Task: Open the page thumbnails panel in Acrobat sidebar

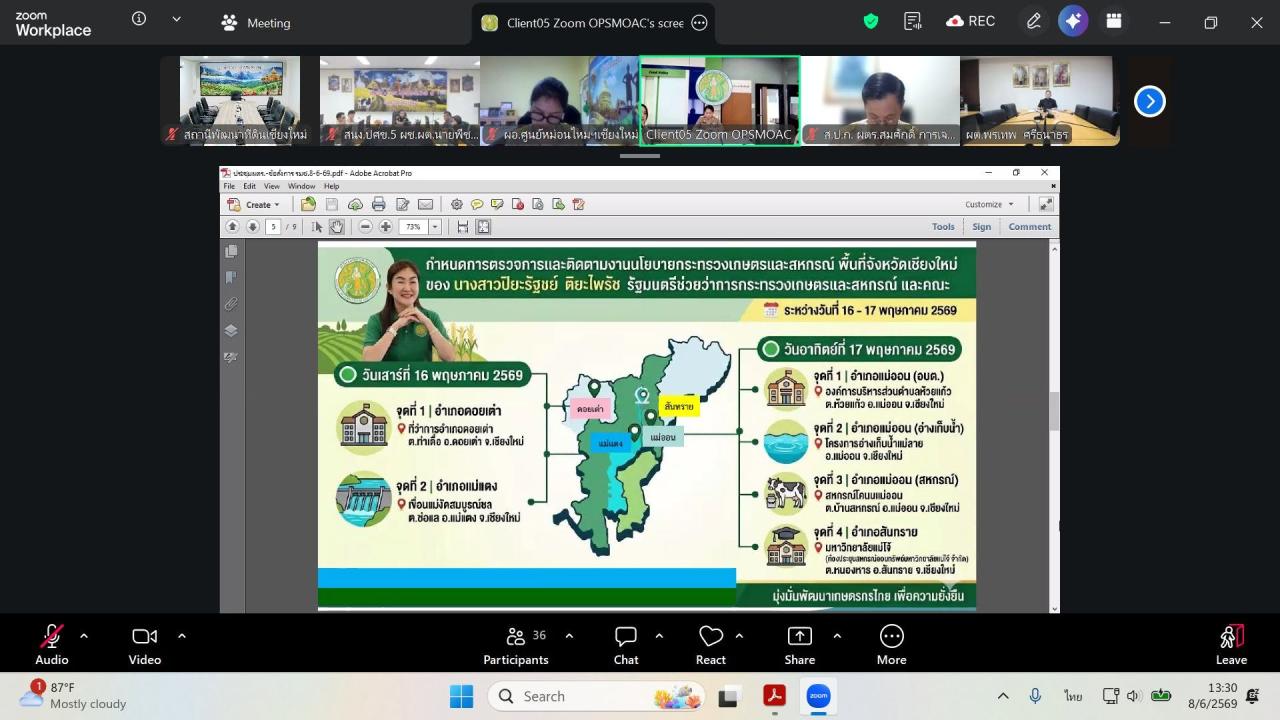Action: pyautogui.click(x=232, y=252)
